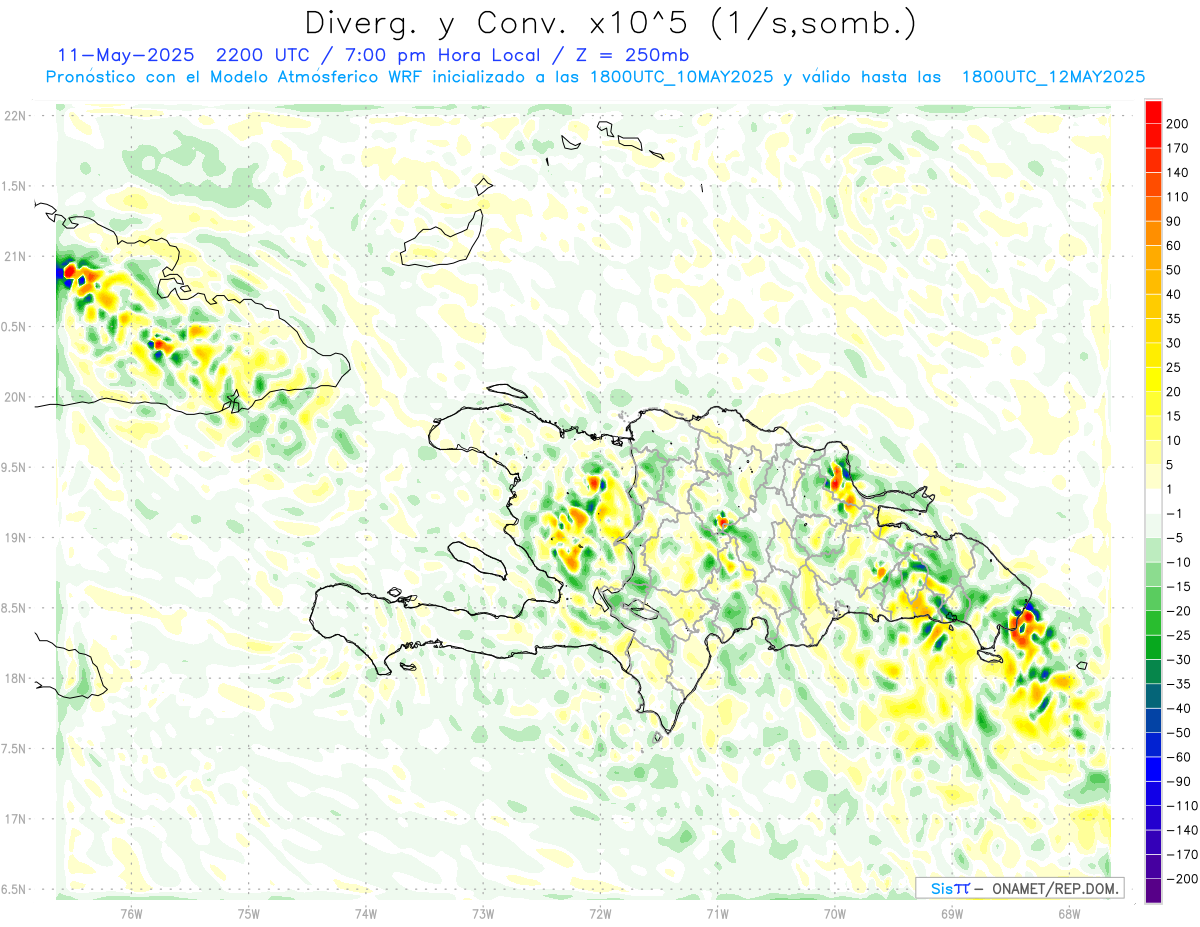The width and height of the screenshot is (1200, 927).
Task: Select the -140 color scale label
Action: pyautogui.click(x=1181, y=831)
